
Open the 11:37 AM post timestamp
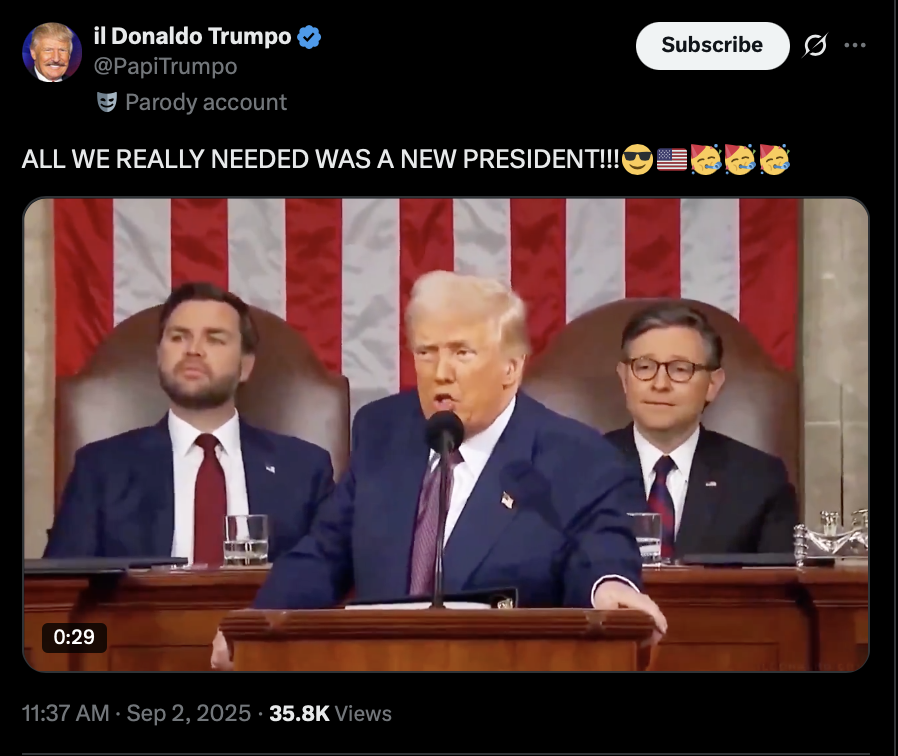[65, 714]
